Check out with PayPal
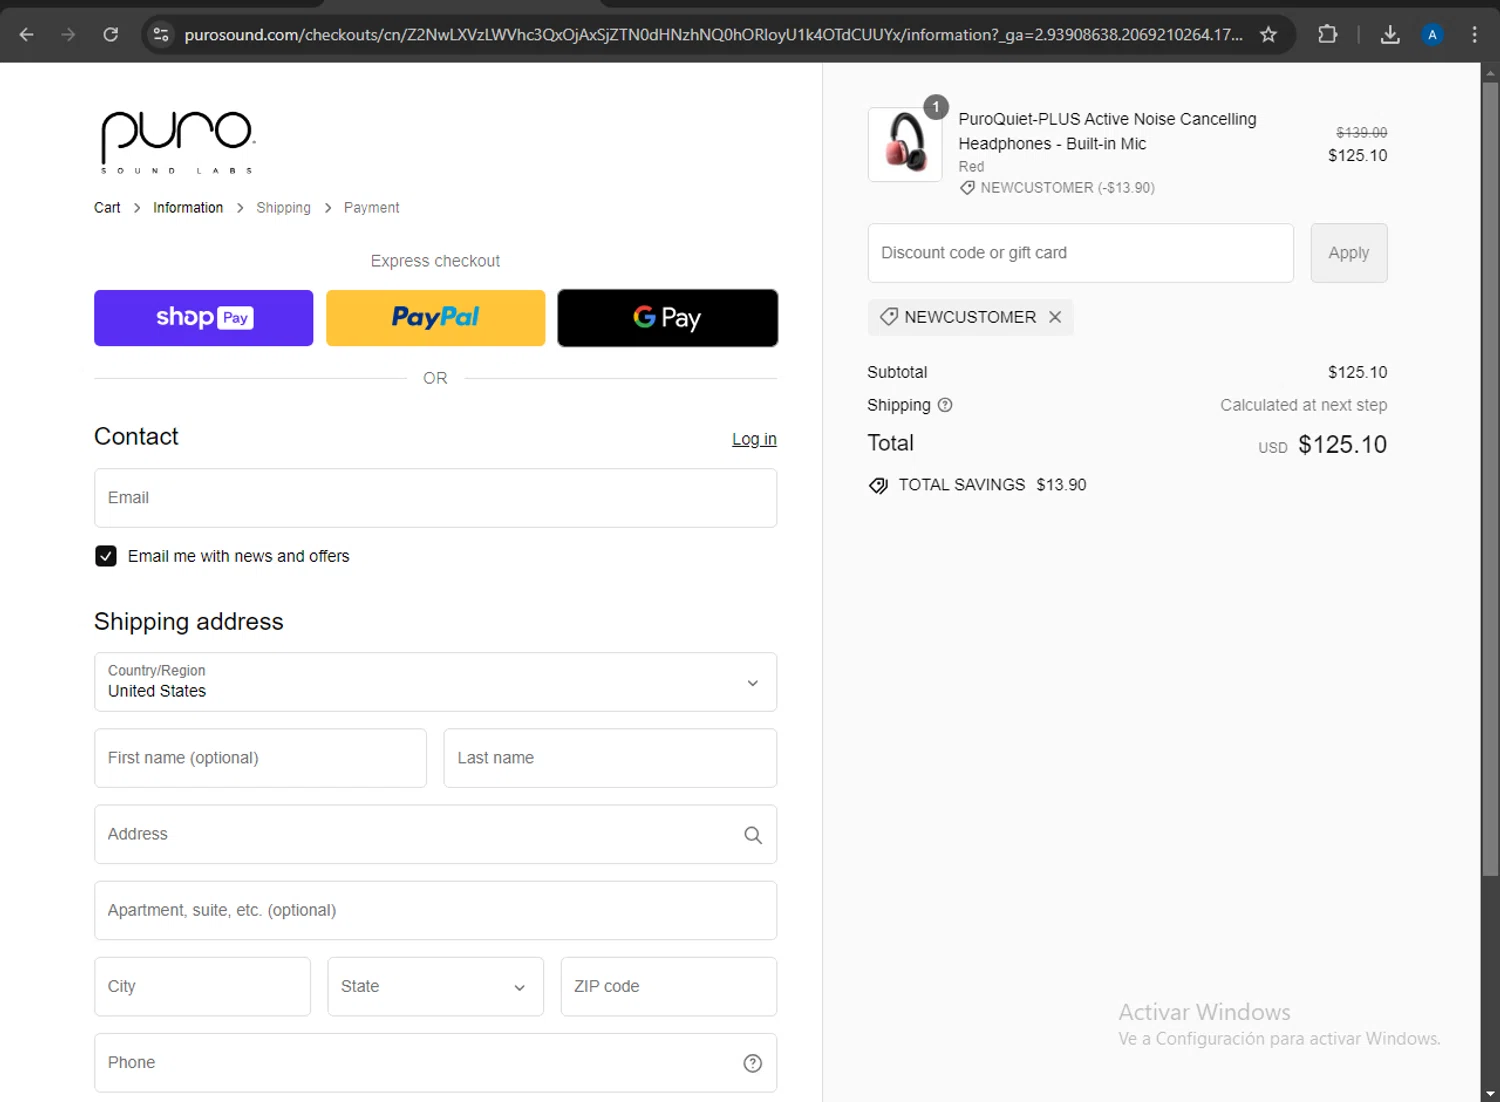The width and height of the screenshot is (1500, 1102). [435, 318]
